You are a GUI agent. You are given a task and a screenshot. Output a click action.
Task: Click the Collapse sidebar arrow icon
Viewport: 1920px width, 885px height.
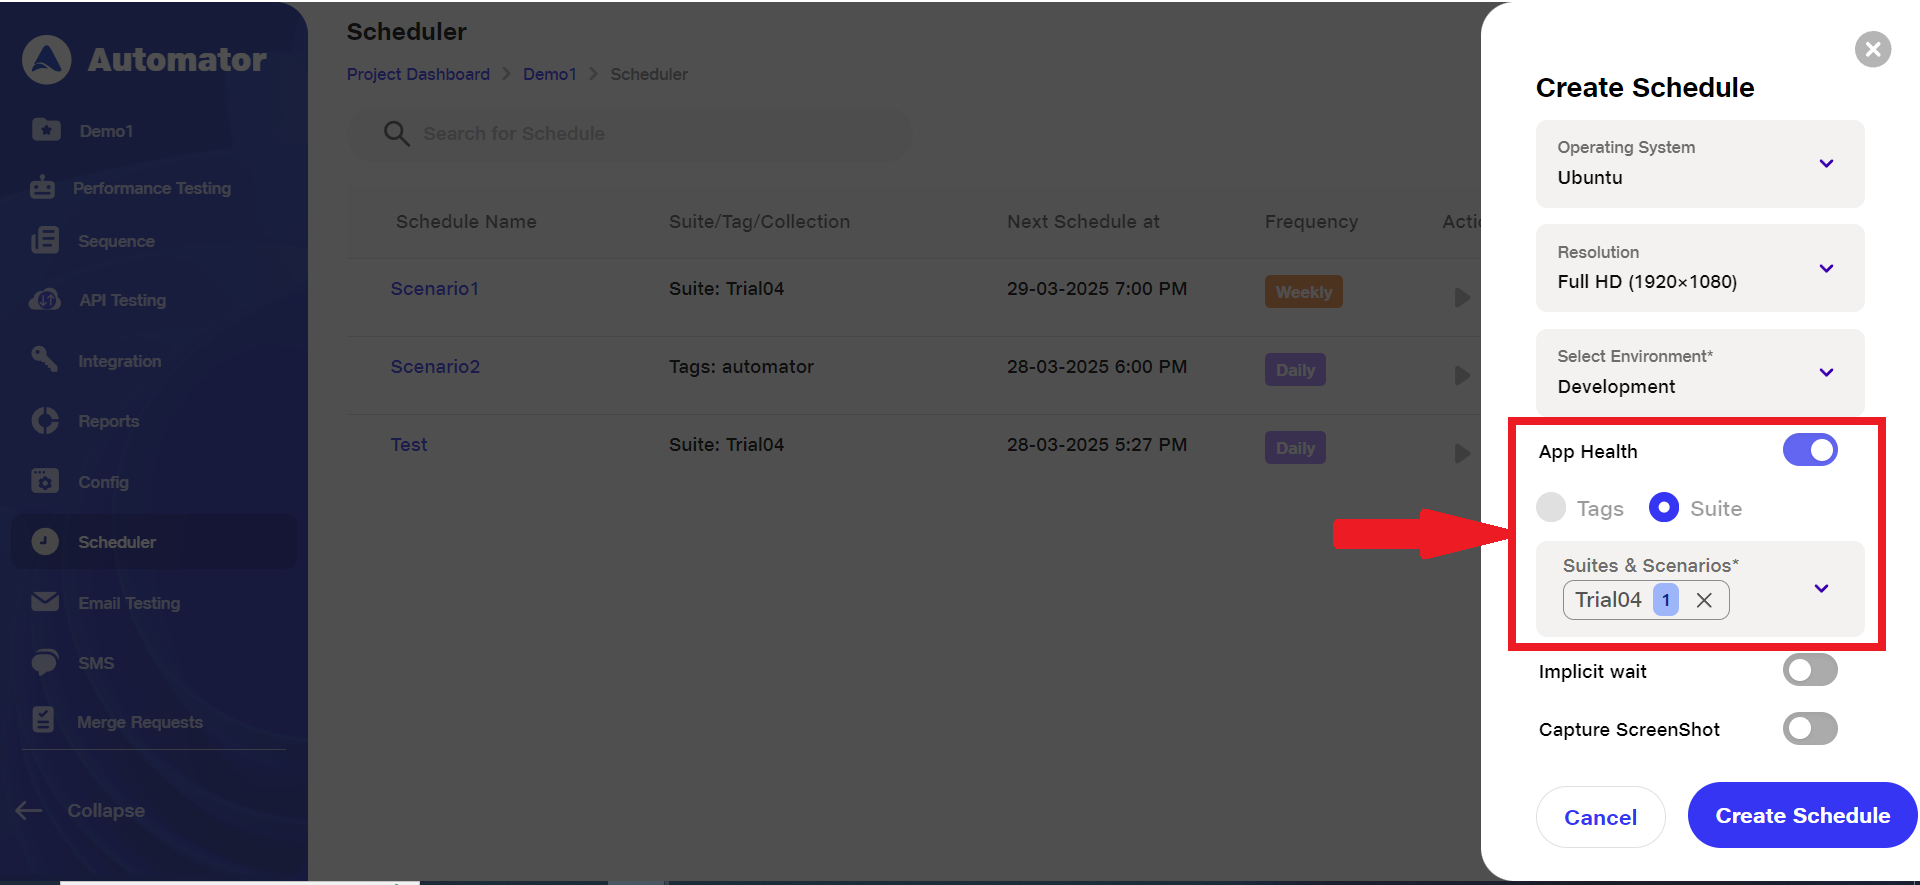point(28,810)
